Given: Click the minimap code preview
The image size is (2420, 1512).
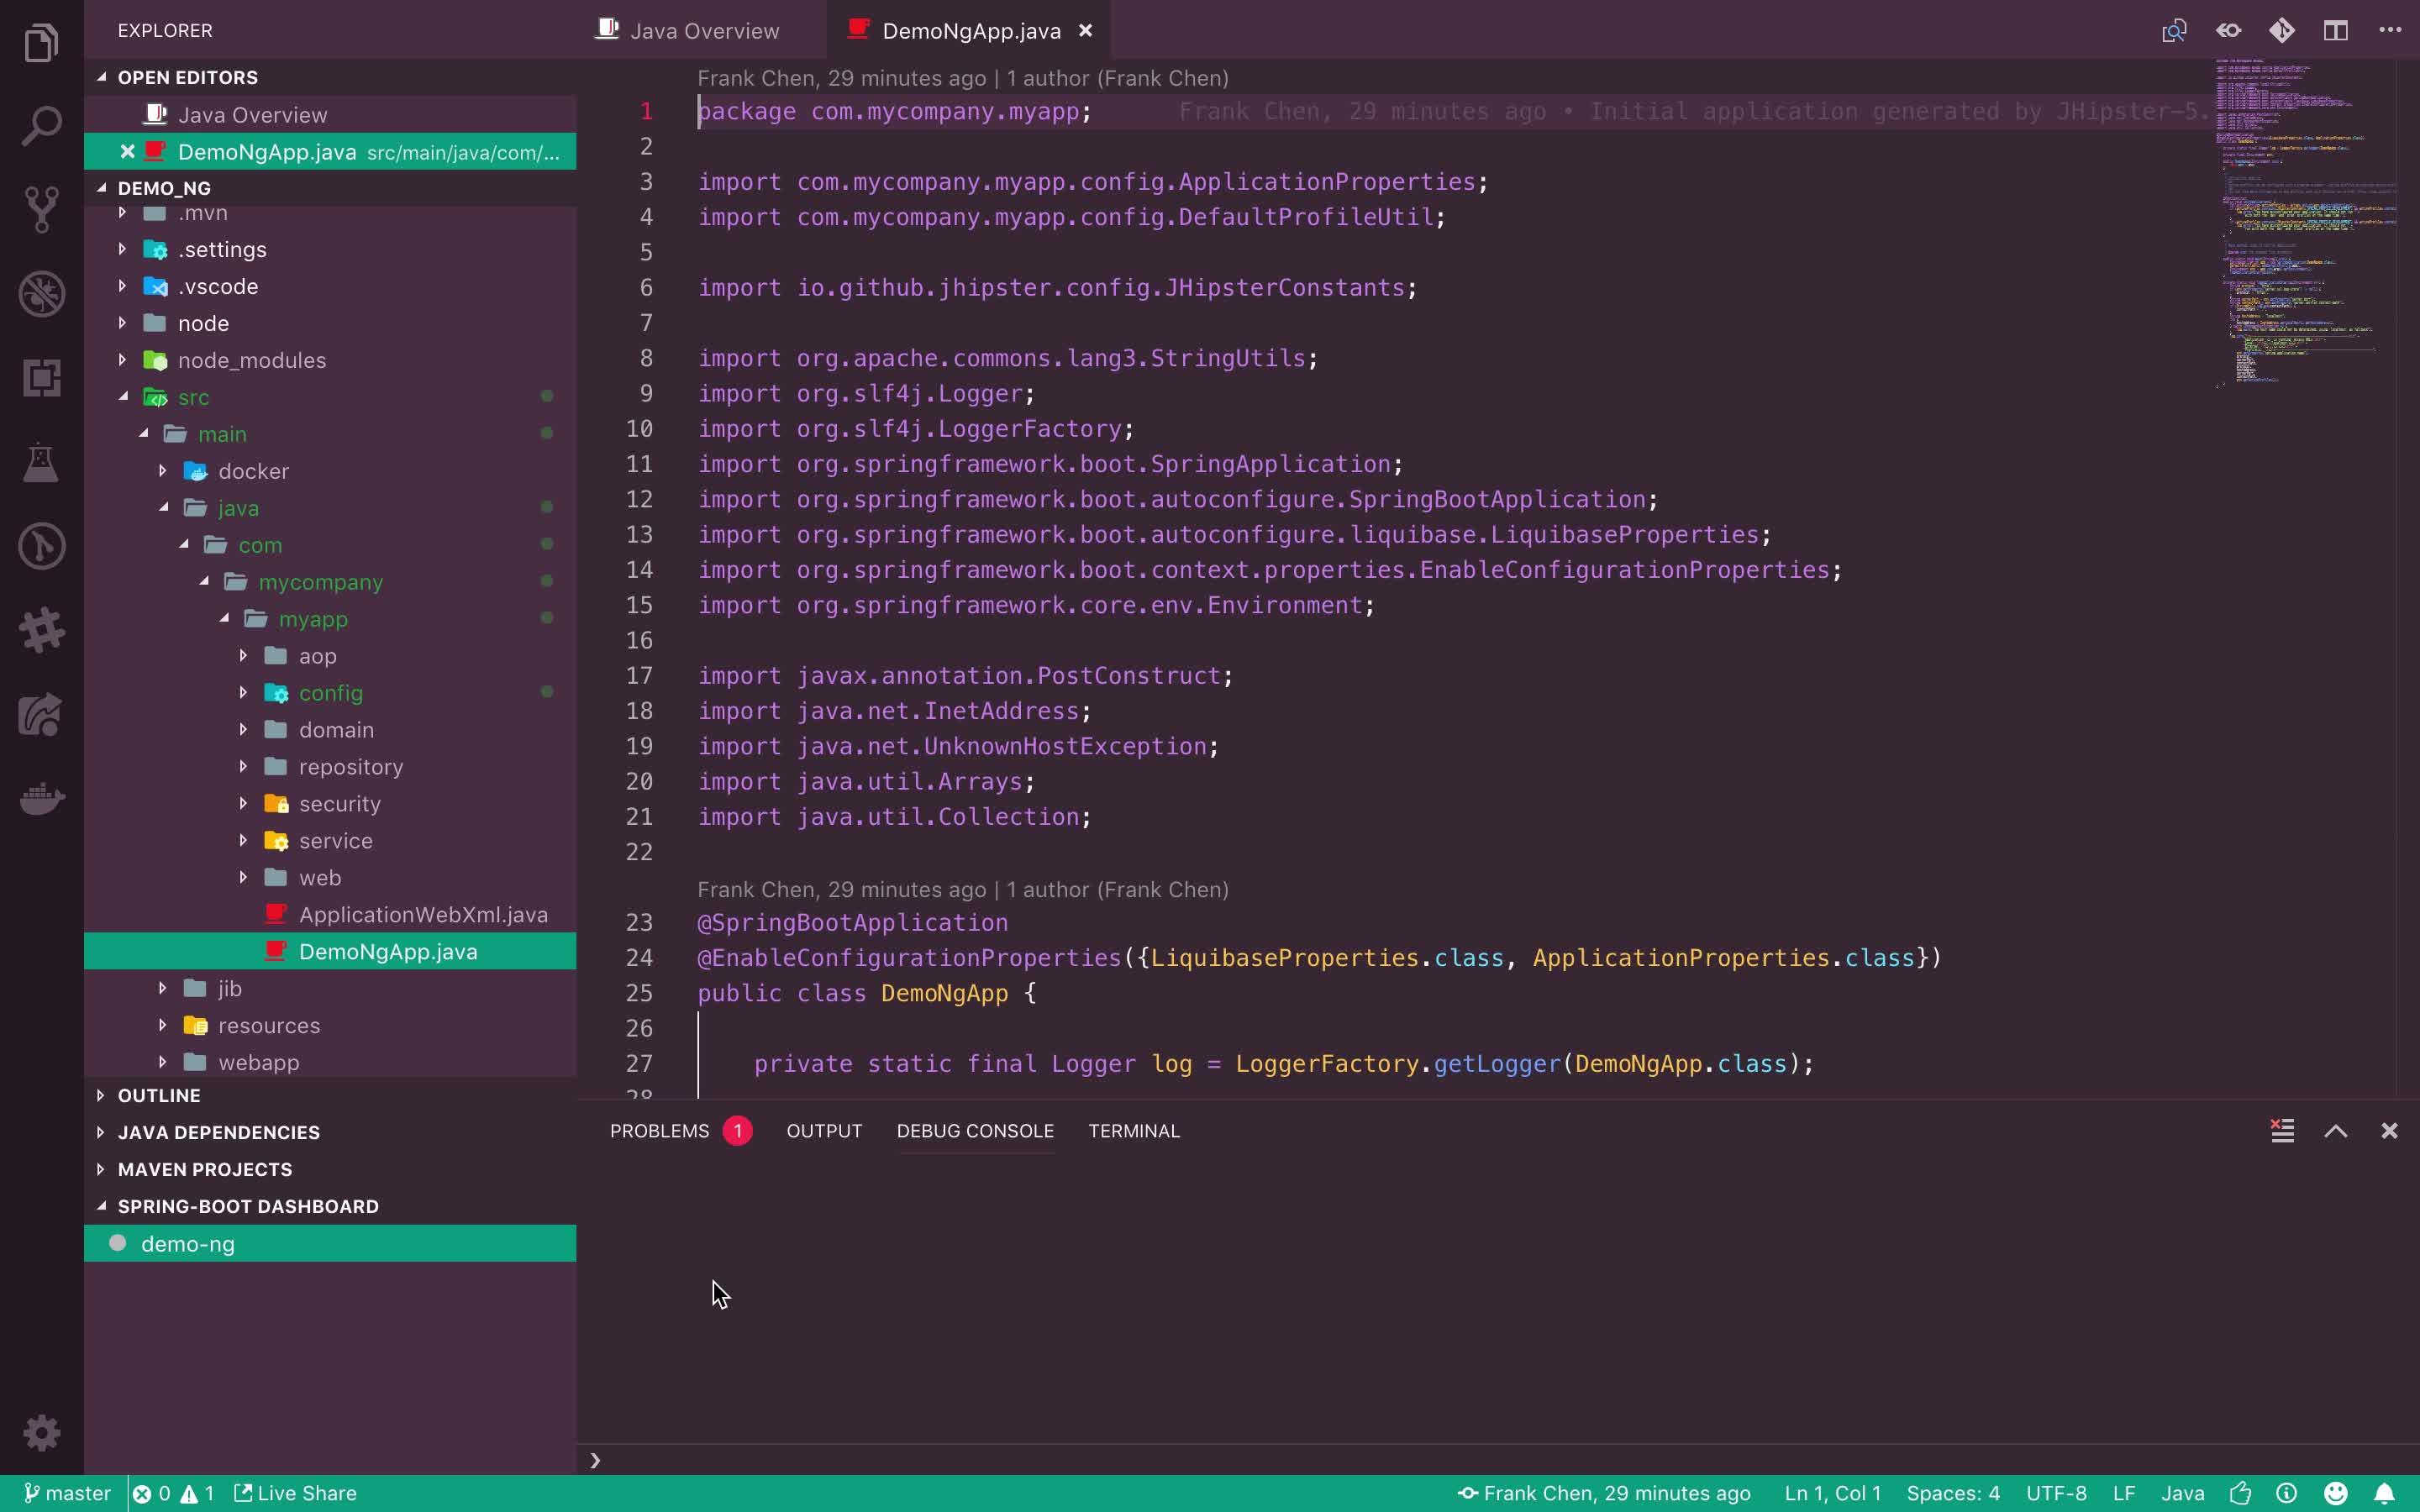Looking at the screenshot, I should [2300, 220].
